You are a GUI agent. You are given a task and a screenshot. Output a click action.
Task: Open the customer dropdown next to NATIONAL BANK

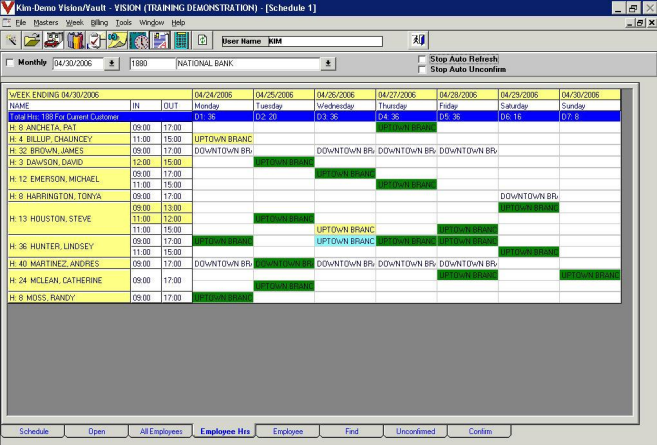pos(328,63)
